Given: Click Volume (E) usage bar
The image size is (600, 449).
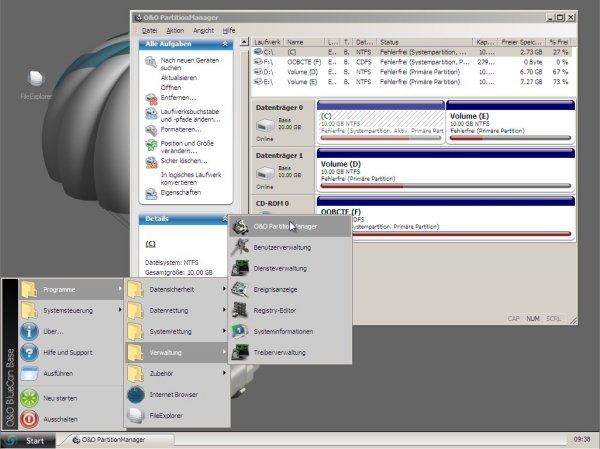Looking at the screenshot, I should (510, 138).
